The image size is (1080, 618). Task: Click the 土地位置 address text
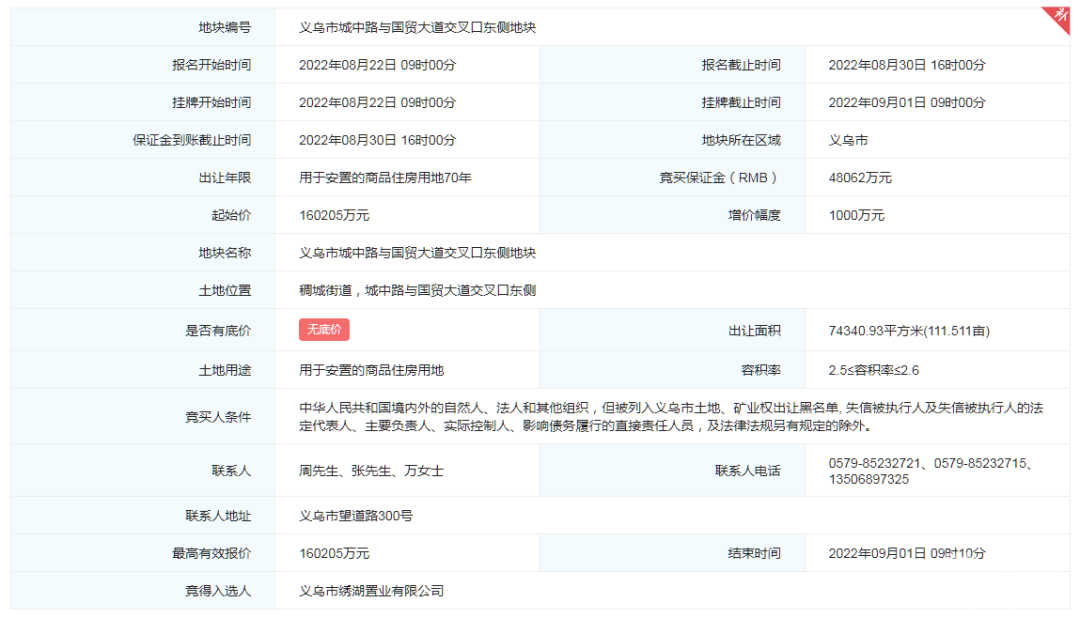coord(417,291)
